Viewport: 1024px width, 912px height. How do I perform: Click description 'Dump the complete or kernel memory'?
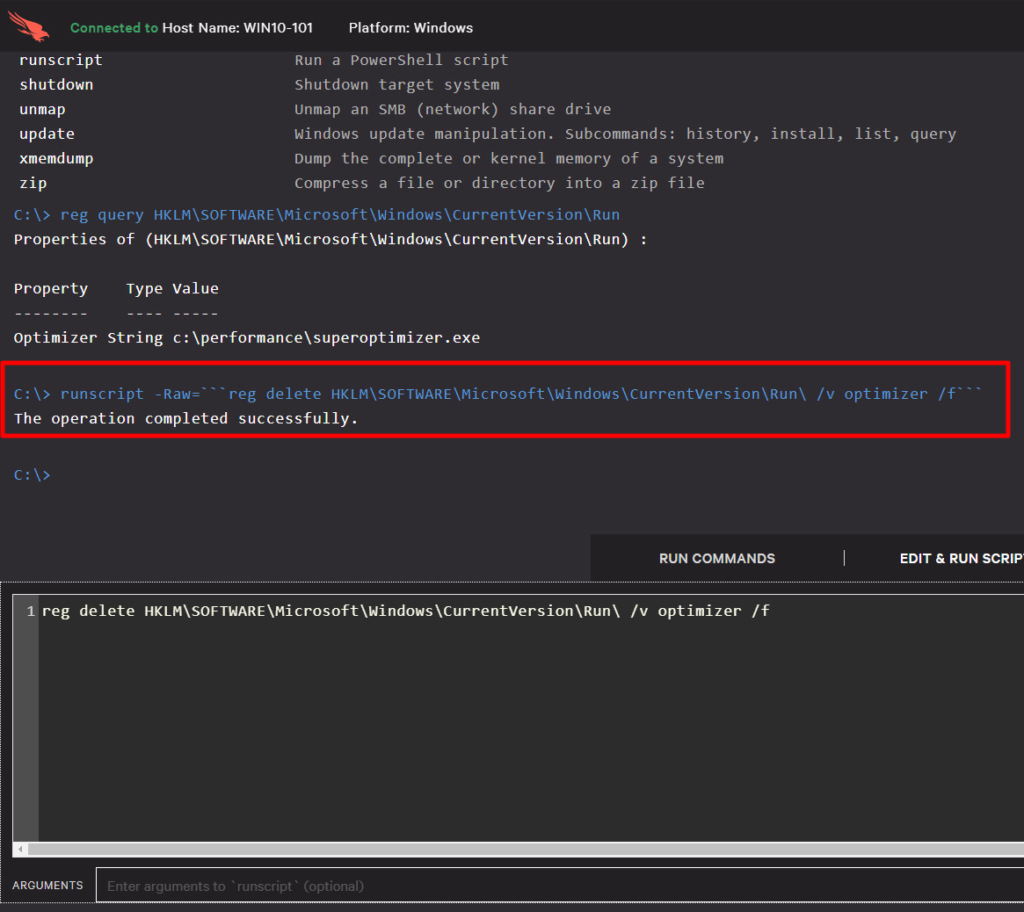(x=509, y=159)
